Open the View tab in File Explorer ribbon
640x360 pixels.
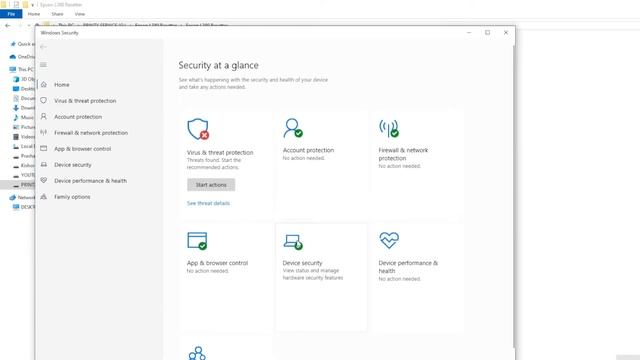[x=80, y=14]
